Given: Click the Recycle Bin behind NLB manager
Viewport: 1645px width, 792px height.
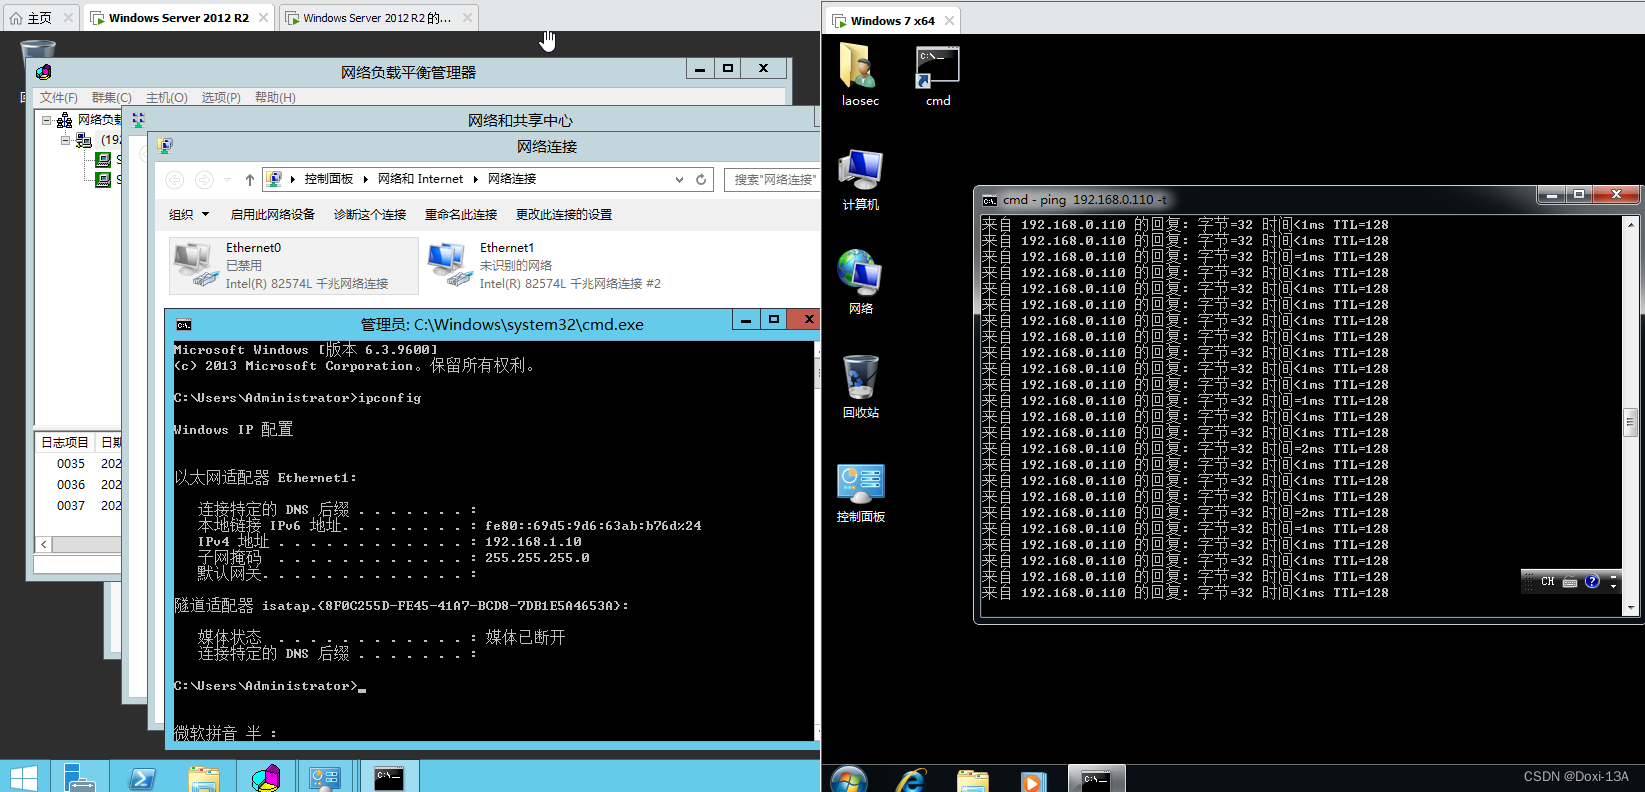Looking at the screenshot, I should (x=37, y=48).
